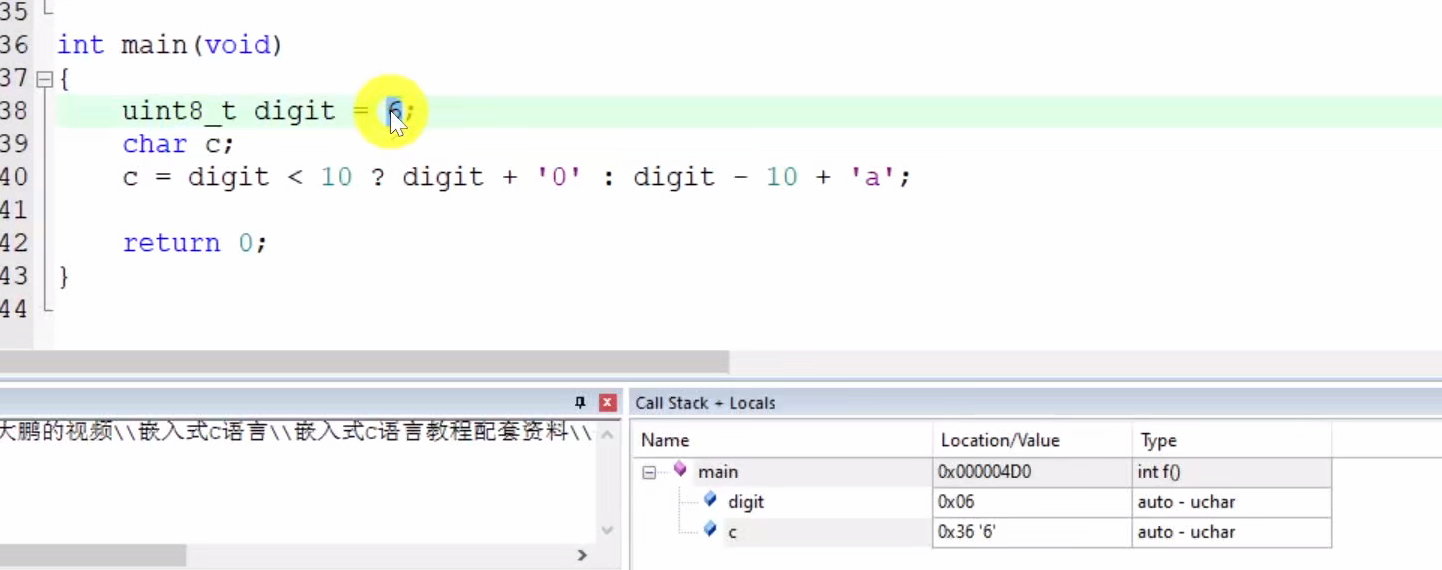1442x570 pixels.
Task: Click the Location/Value column header
Action: click(x=1032, y=440)
